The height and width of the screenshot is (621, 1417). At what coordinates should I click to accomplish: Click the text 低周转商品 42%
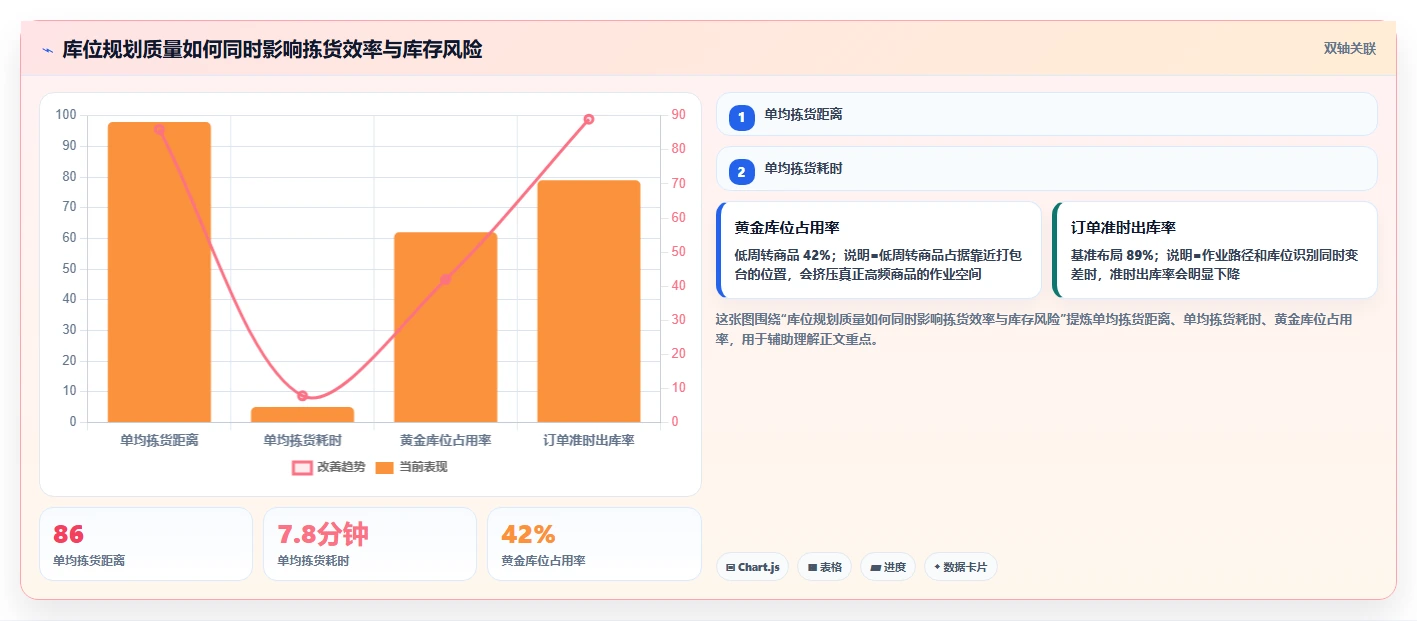(784, 255)
